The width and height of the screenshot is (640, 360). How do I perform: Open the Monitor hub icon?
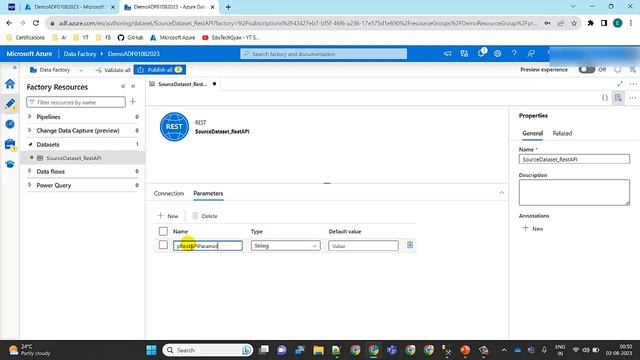click(x=10, y=124)
